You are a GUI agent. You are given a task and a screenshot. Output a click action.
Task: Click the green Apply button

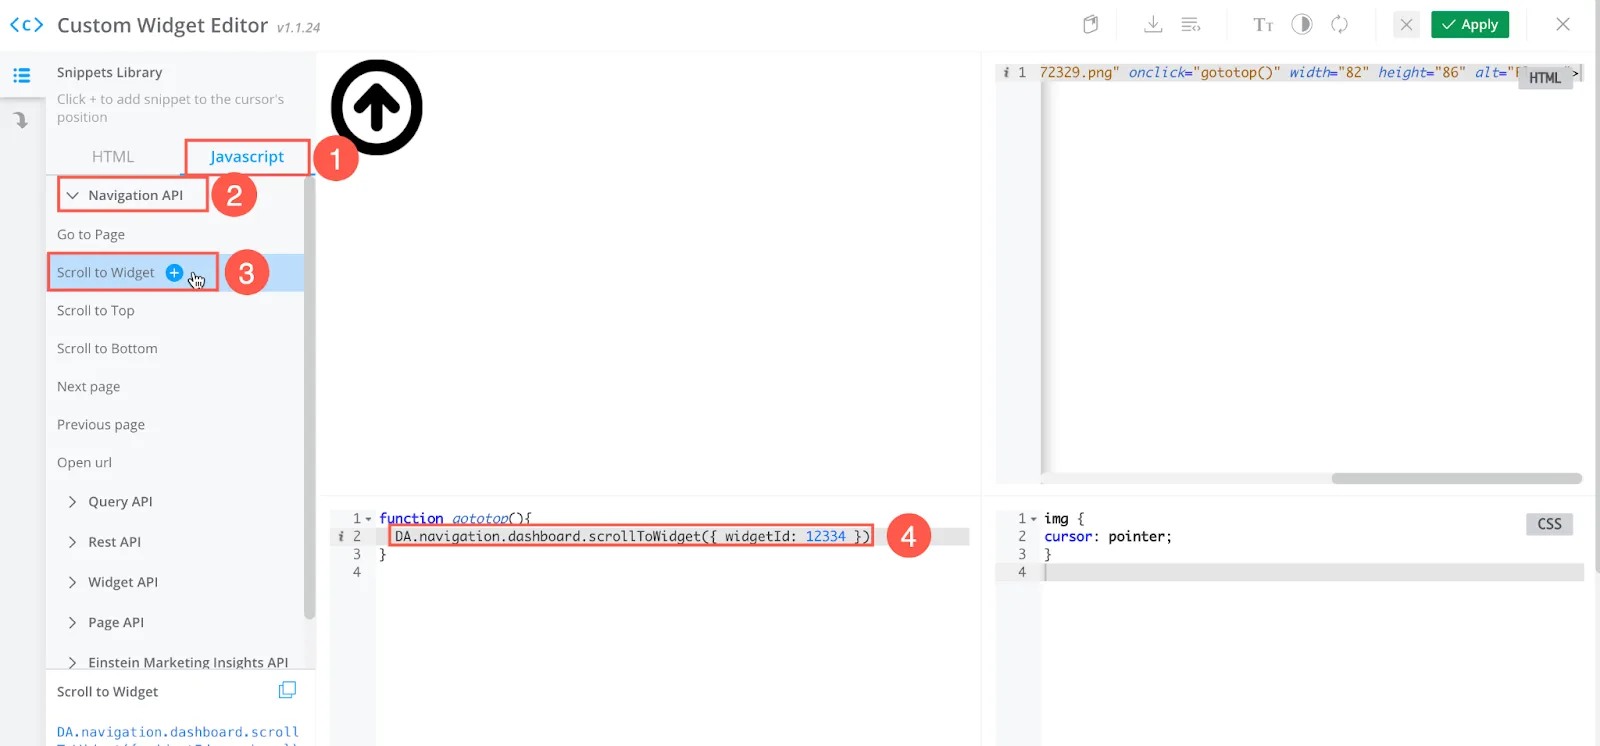1470,24
